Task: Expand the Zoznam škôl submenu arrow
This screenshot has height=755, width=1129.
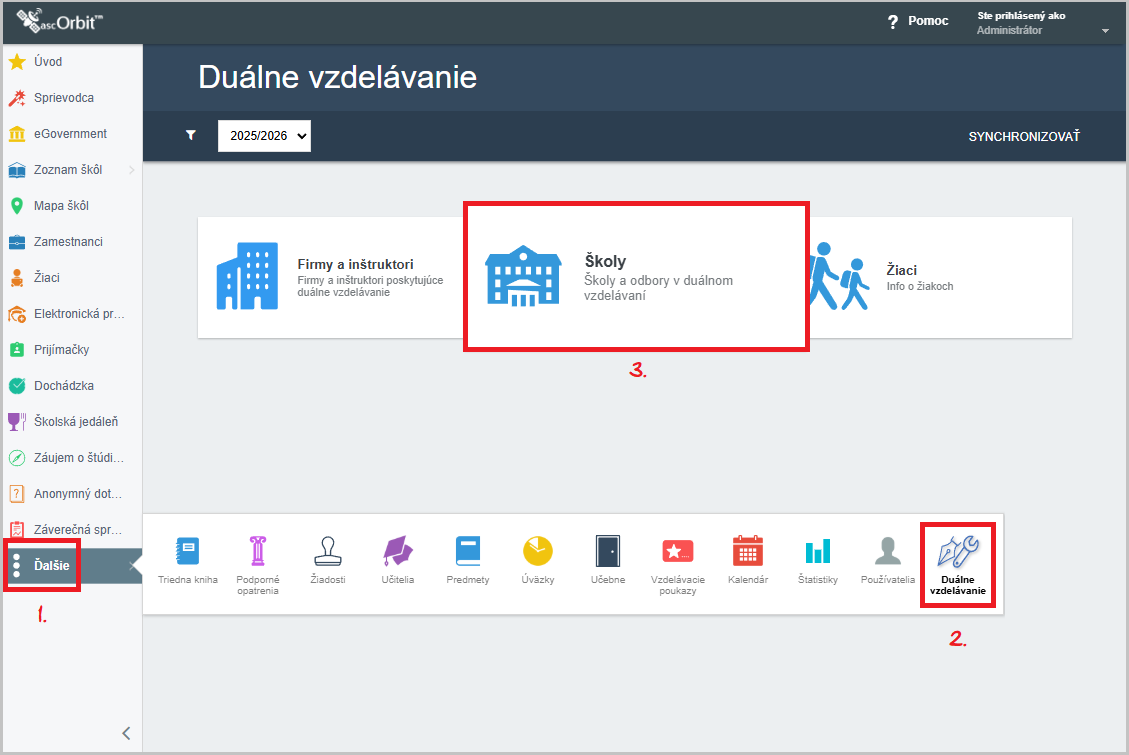Action: (x=132, y=170)
